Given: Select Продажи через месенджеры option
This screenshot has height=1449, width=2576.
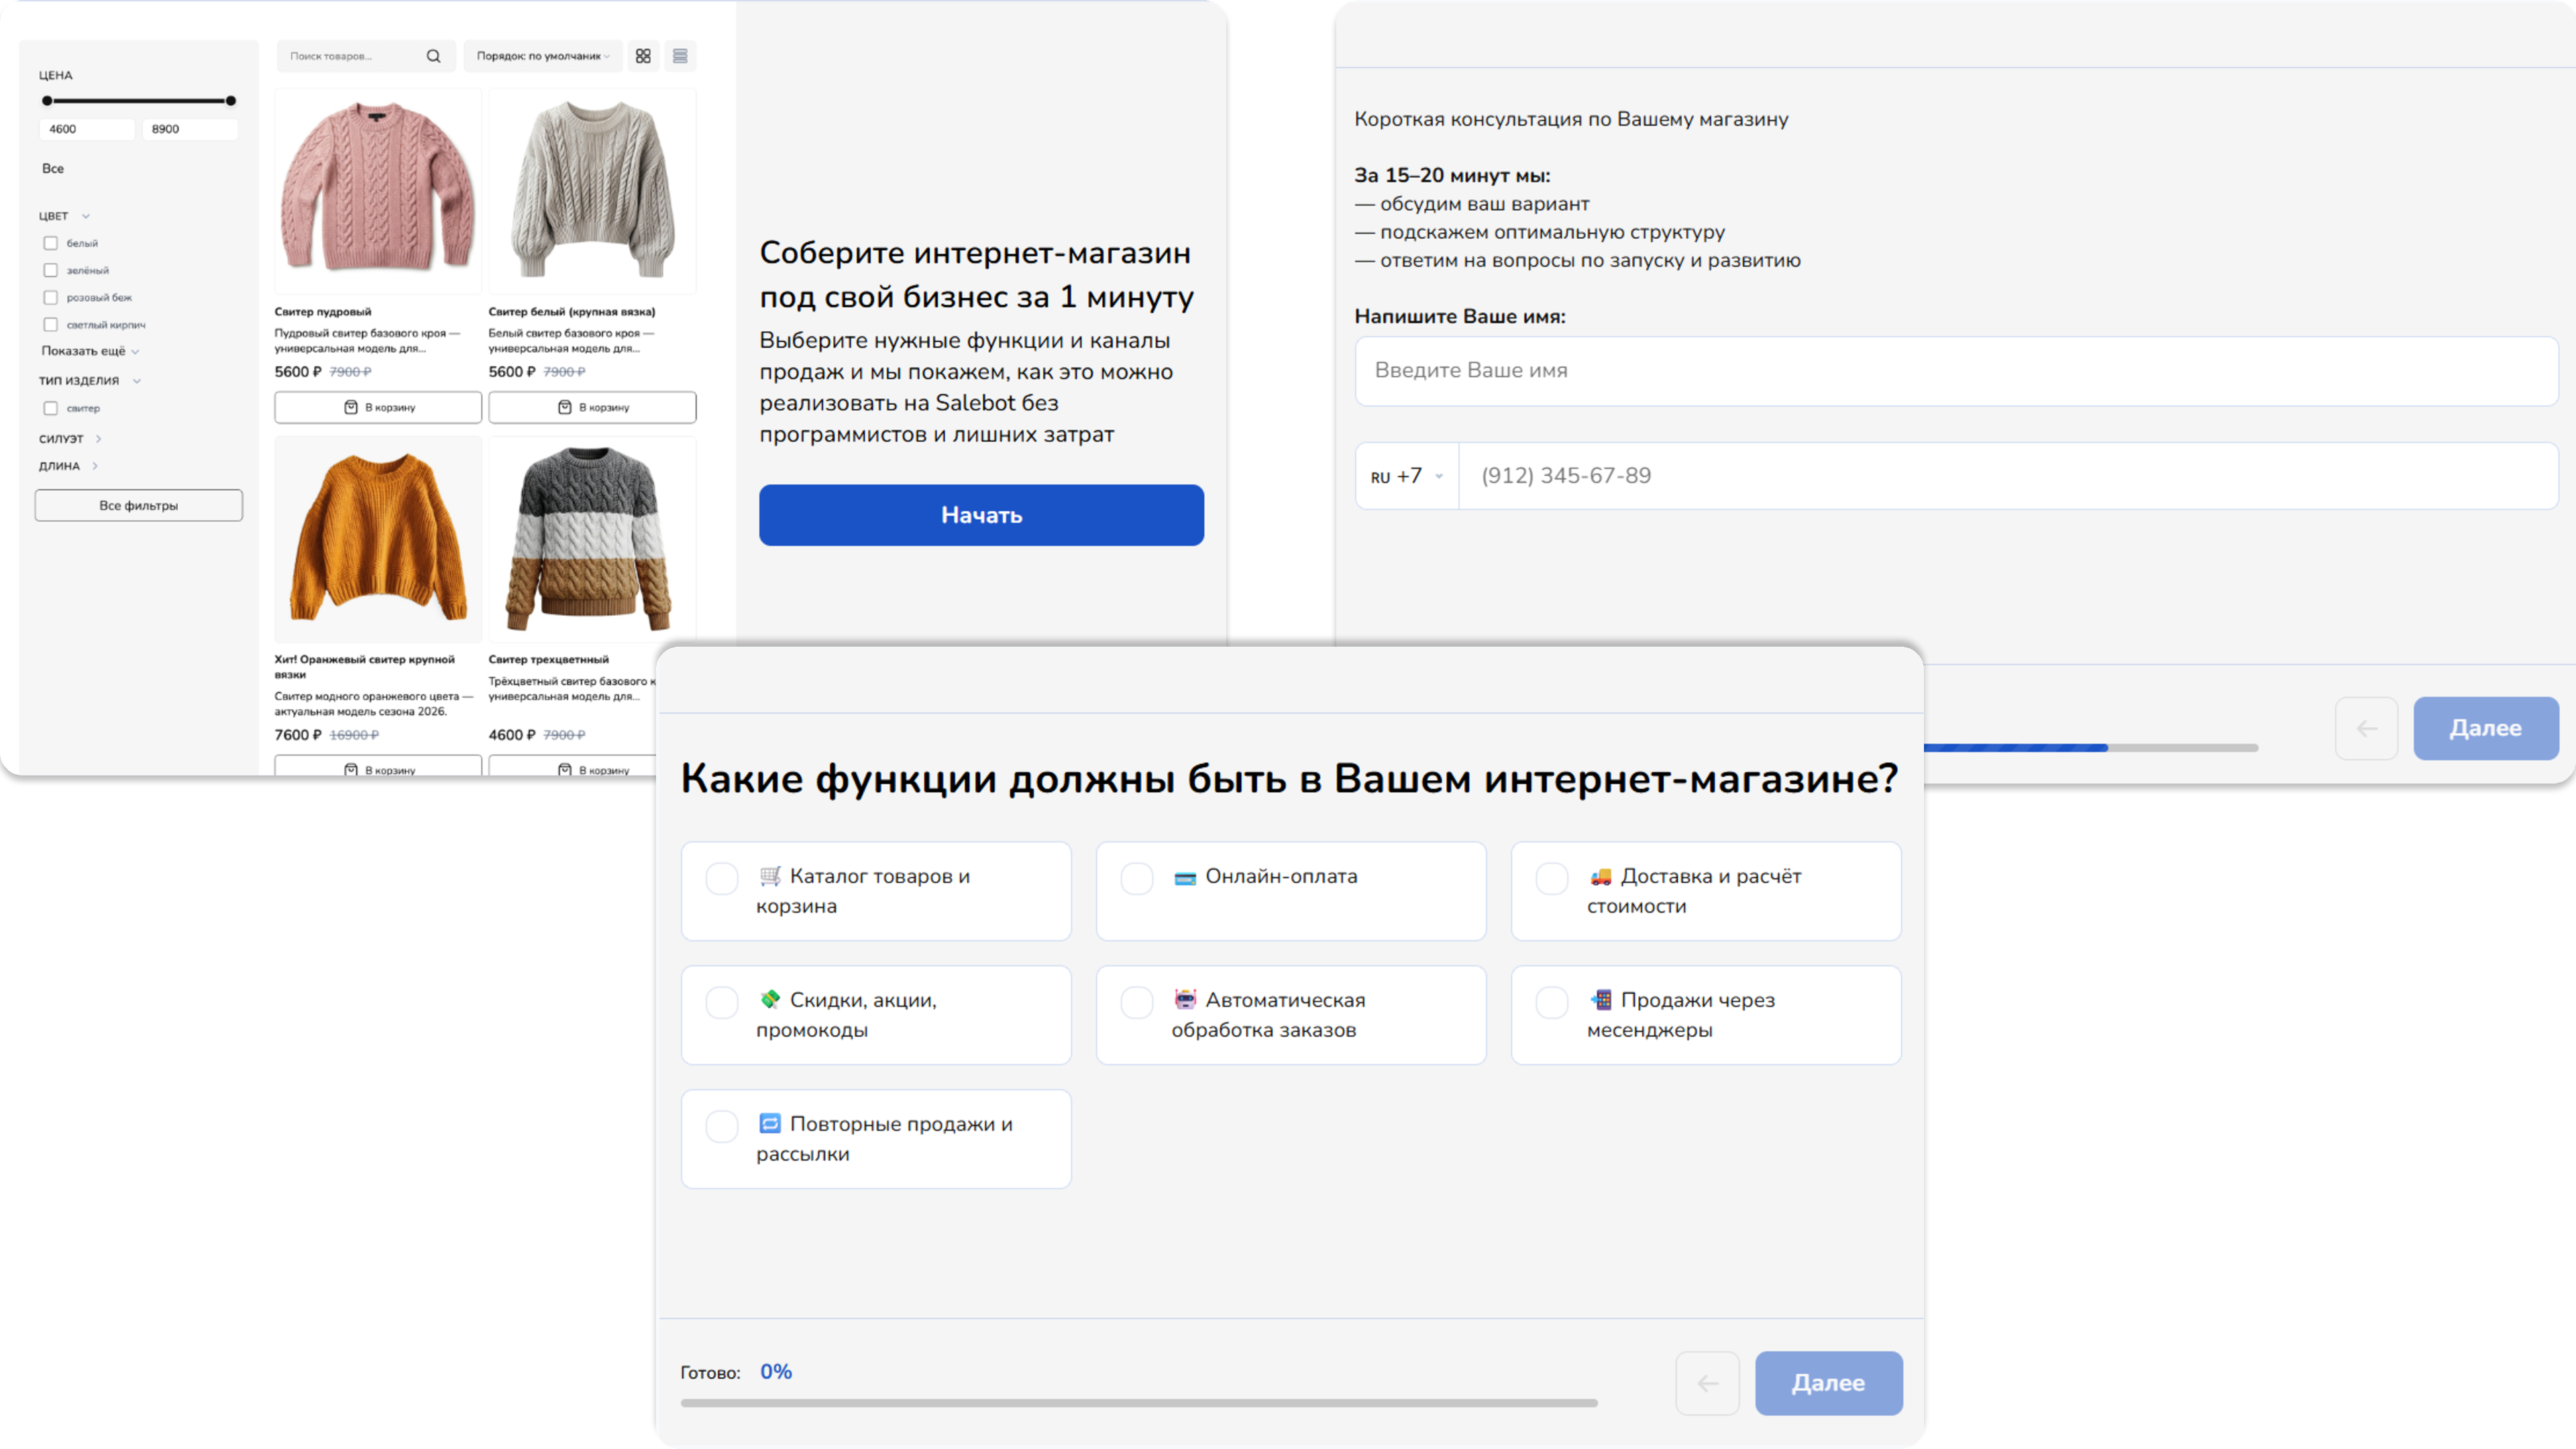Looking at the screenshot, I should click(1552, 1002).
